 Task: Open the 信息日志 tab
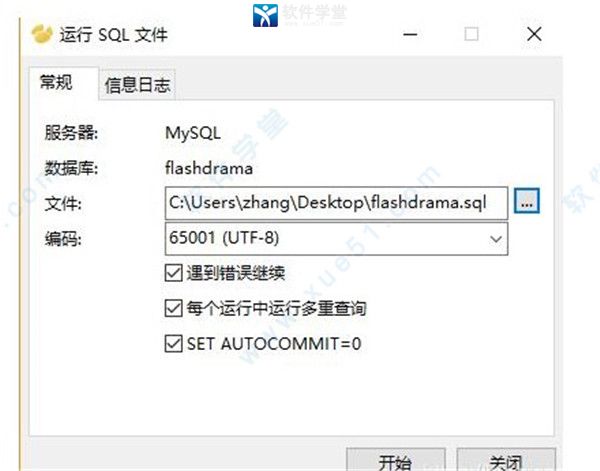click(137, 85)
